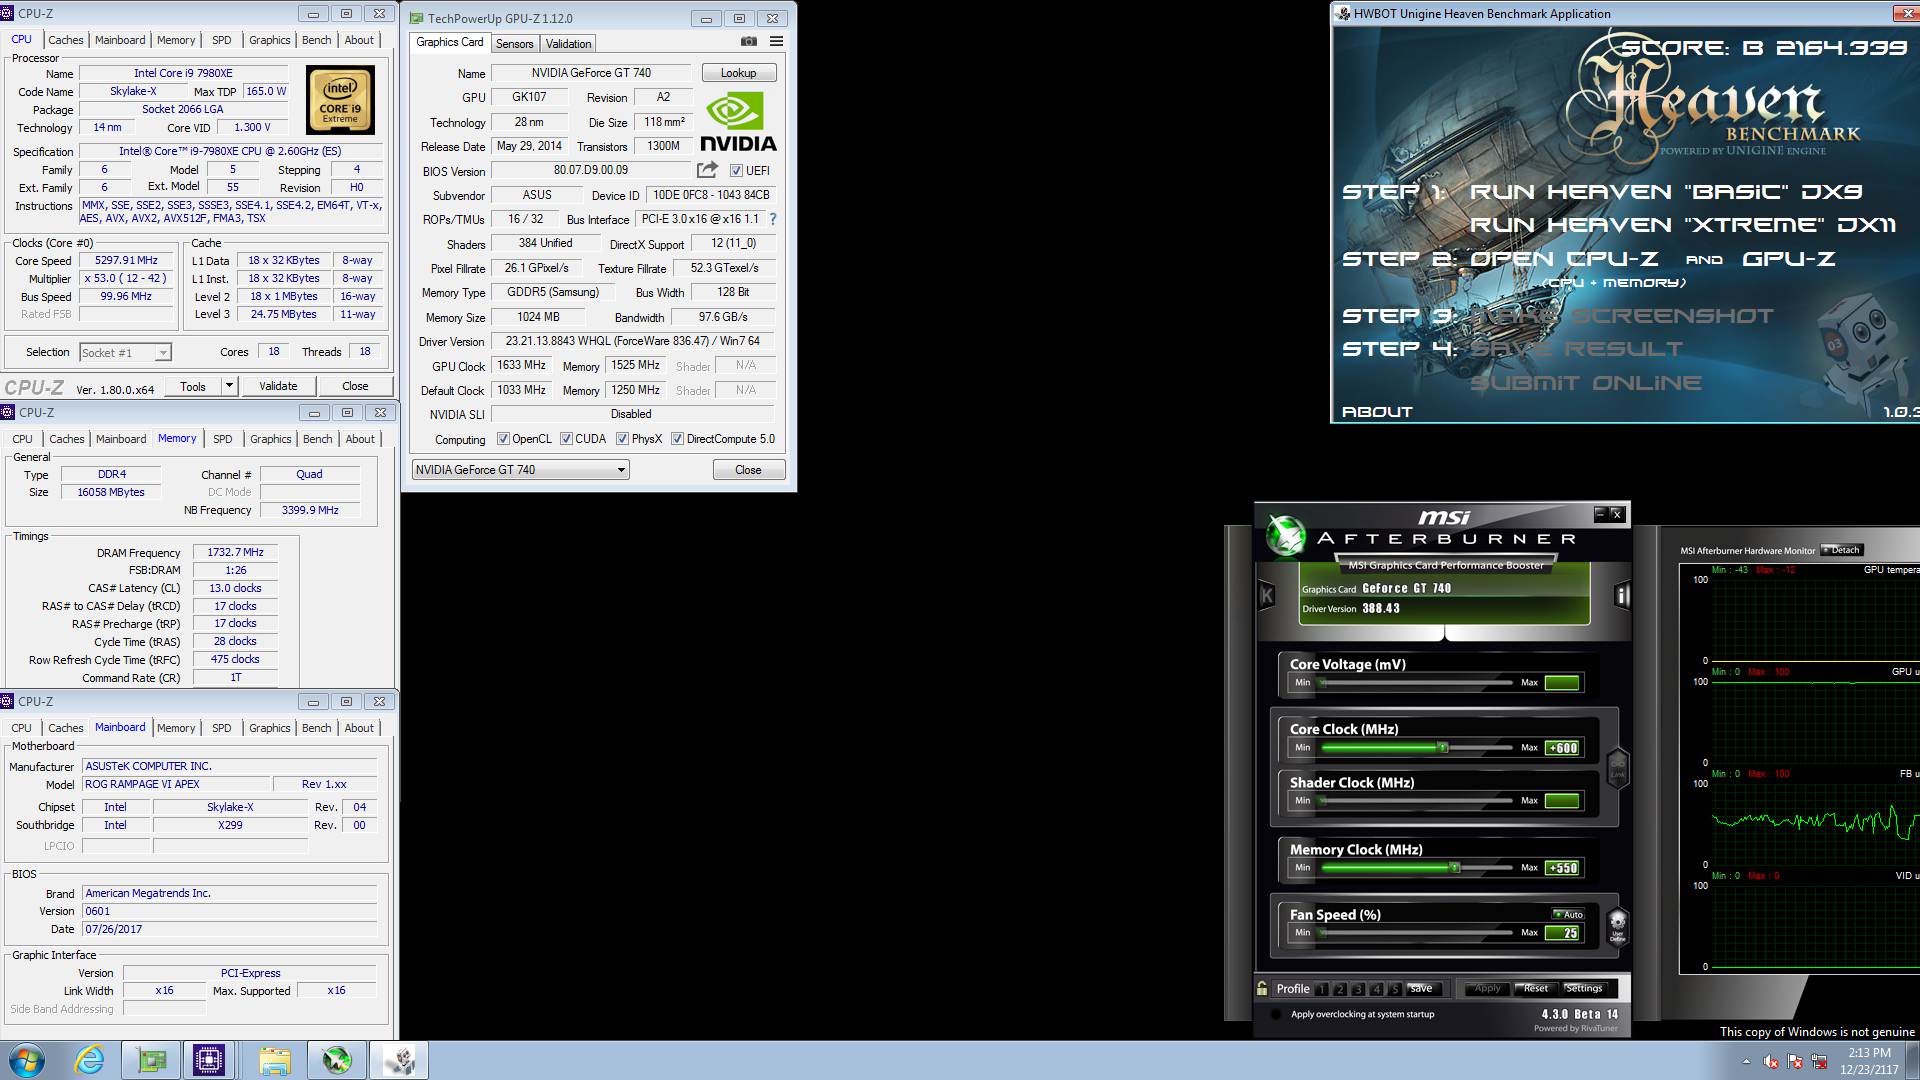Click the Afterburner information i button
Viewport: 1920px width, 1080px height.
pyautogui.click(x=1622, y=596)
